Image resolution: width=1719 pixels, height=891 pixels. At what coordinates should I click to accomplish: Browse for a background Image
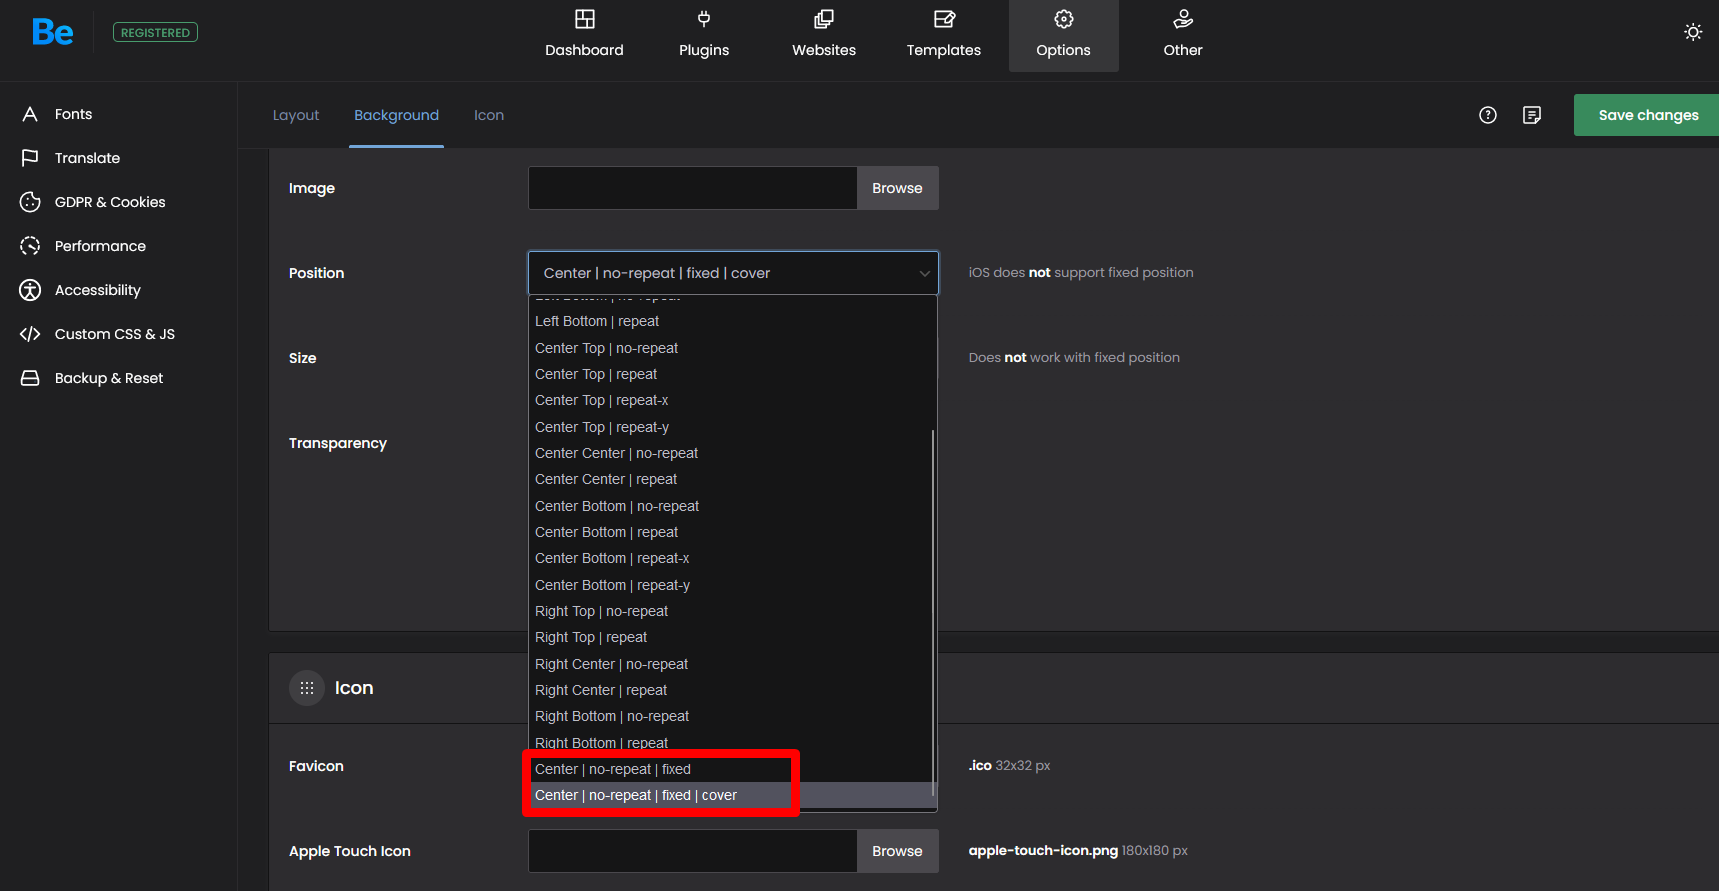coord(897,188)
